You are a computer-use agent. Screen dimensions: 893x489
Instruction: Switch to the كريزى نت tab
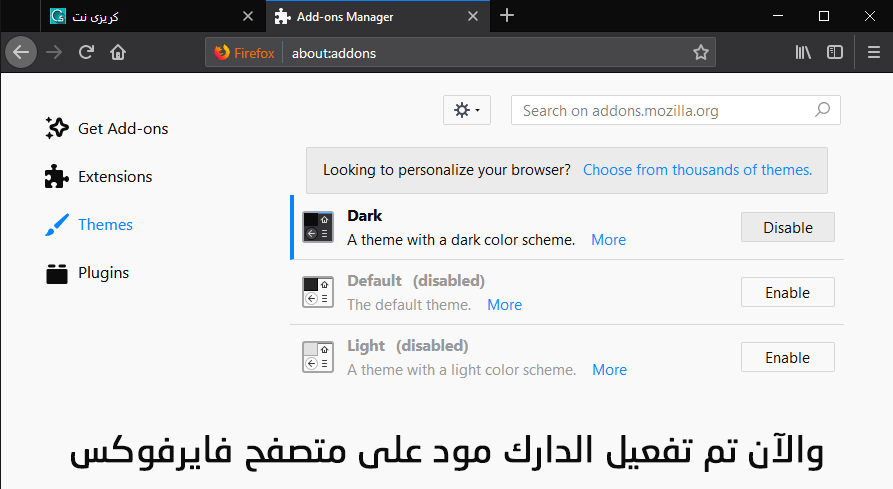(x=153, y=17)
